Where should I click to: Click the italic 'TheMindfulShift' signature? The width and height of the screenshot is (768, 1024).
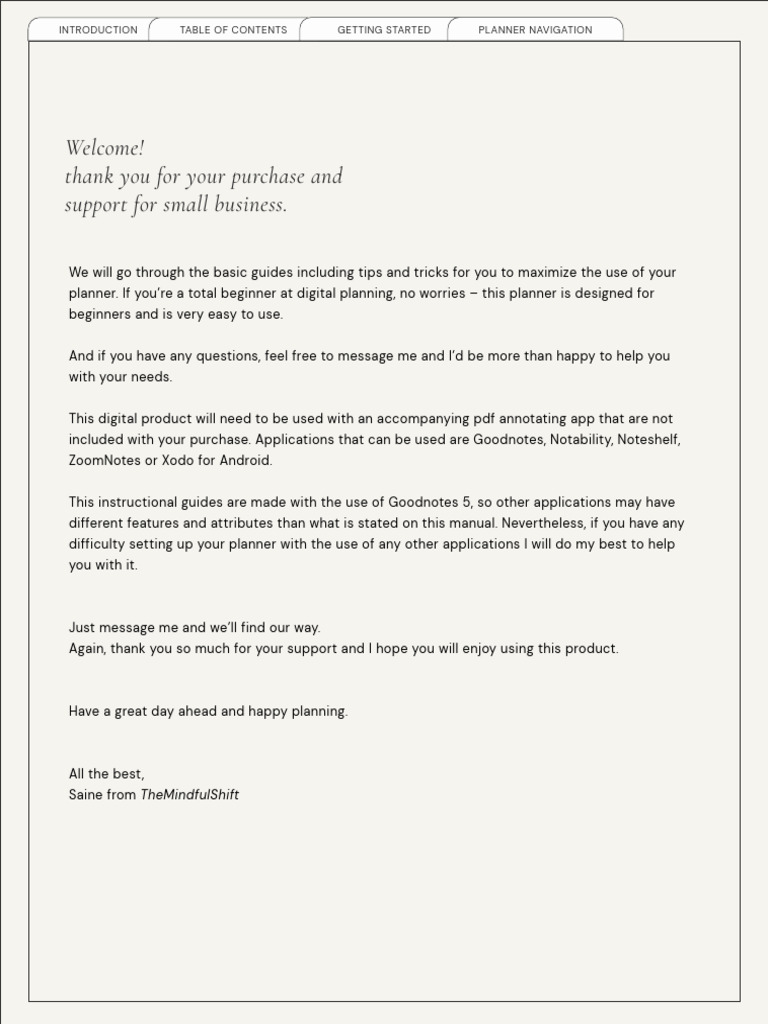point(189,795)
